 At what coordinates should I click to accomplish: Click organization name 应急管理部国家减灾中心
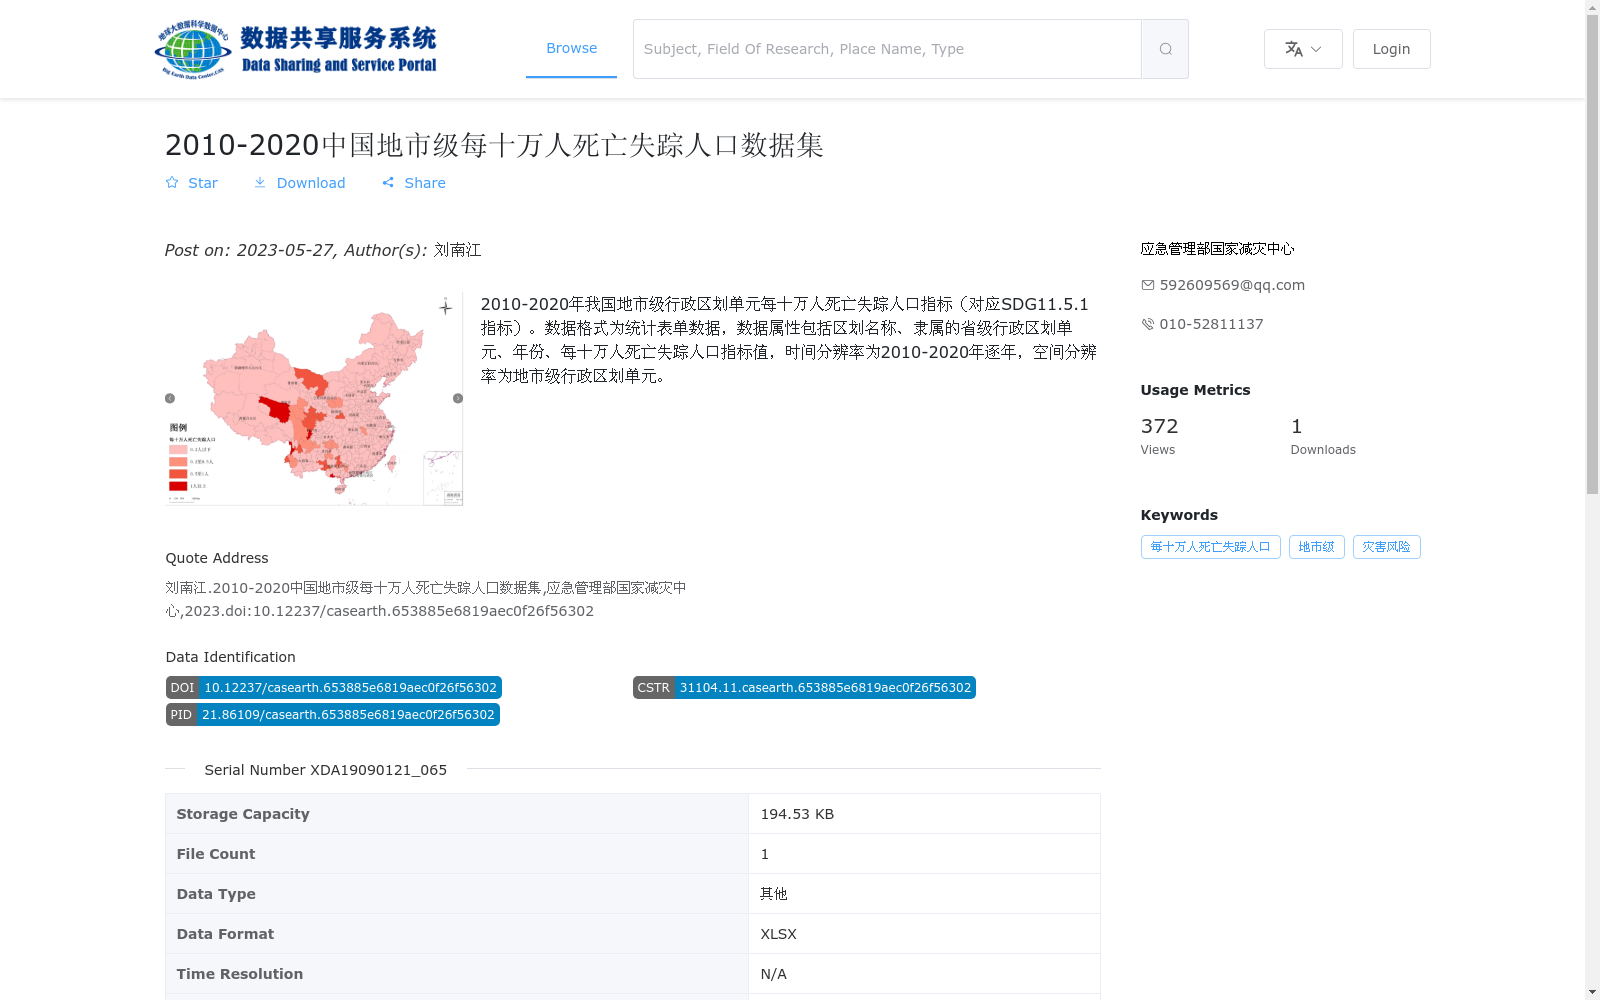[1217, 249]
